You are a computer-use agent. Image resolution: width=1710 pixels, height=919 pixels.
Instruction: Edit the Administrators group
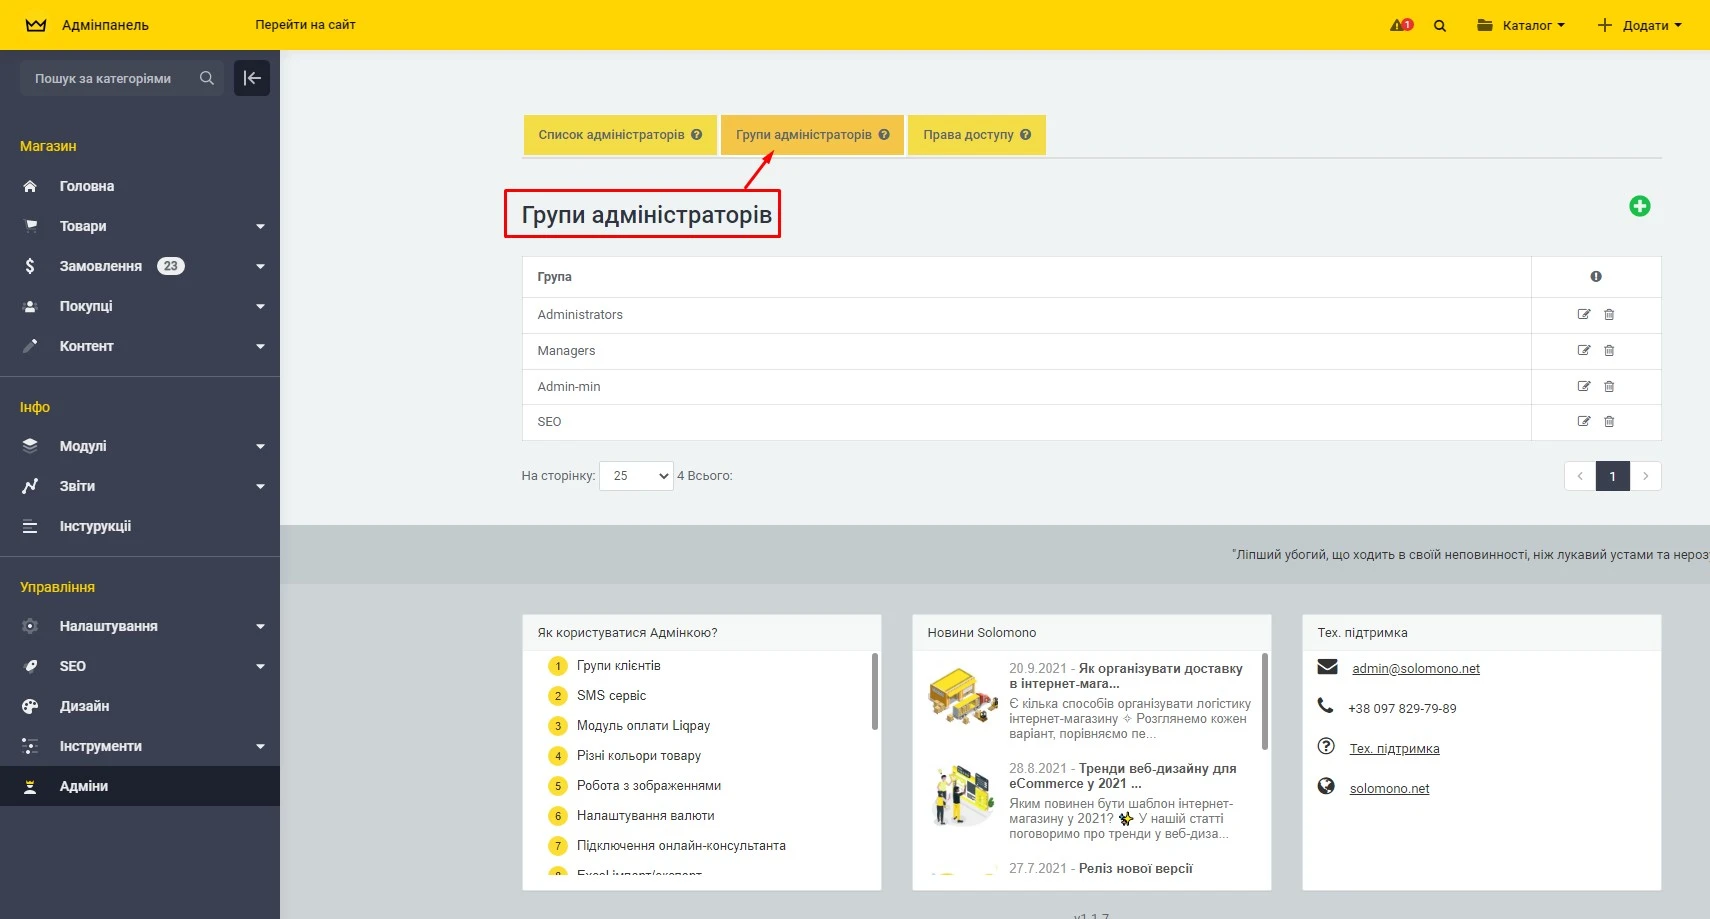[1583, 314]
